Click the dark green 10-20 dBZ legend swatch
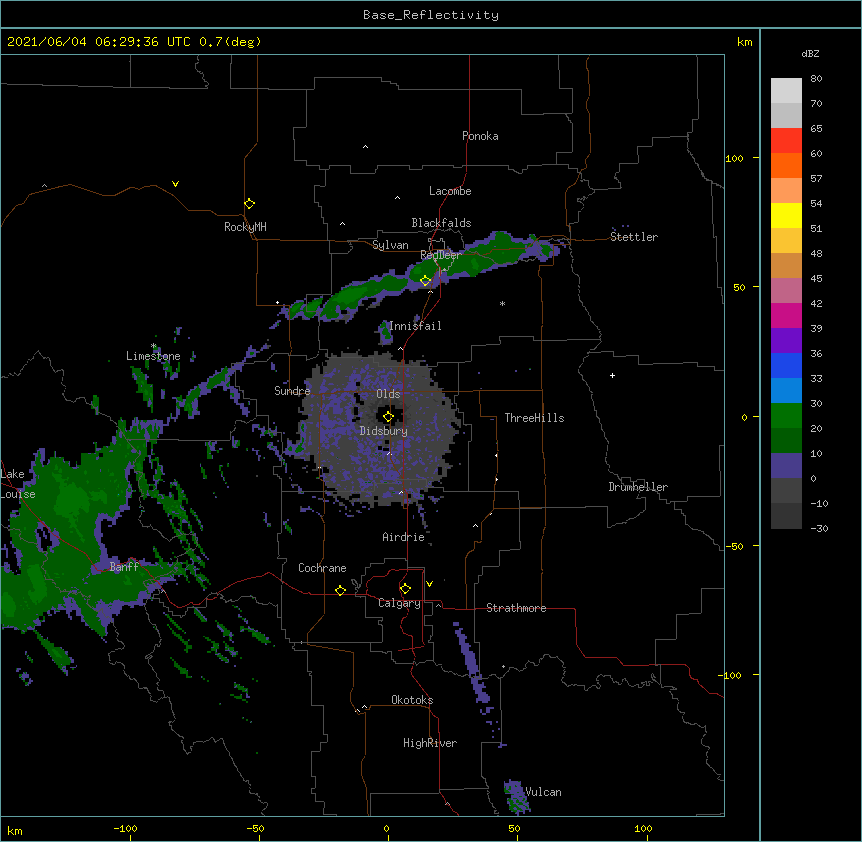Image resolution: width=862 pixels, height=842 pixels. pos(786,441)
